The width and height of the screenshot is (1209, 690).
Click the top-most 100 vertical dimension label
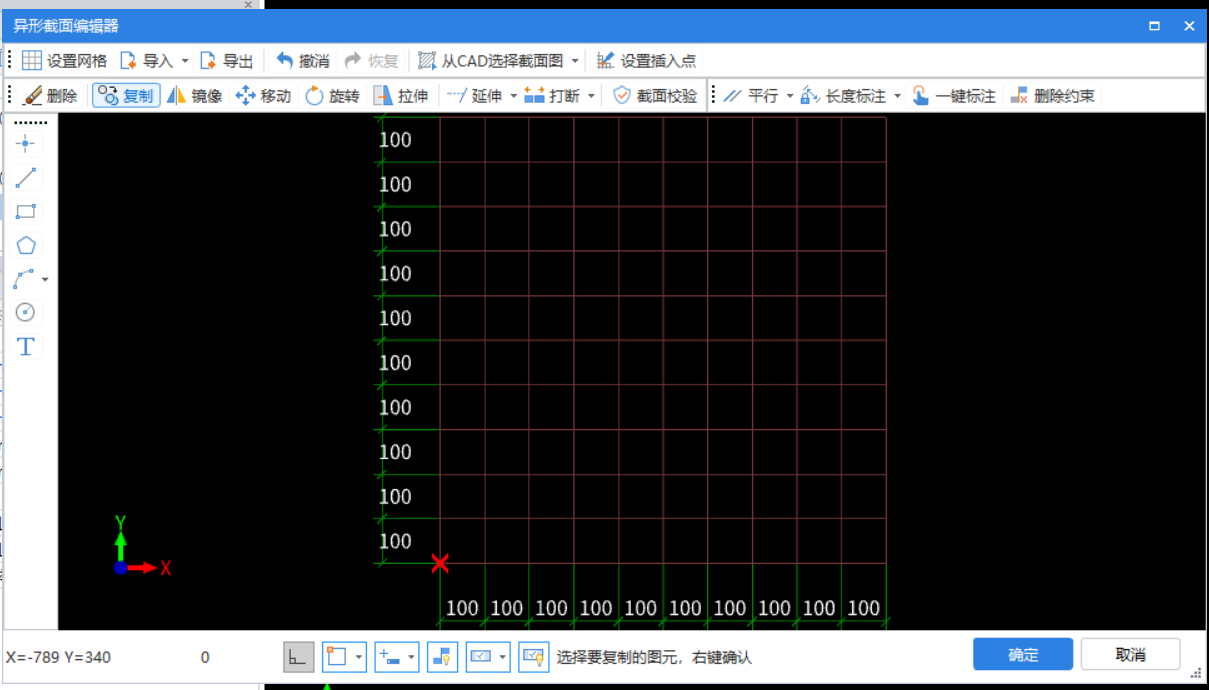(x=396, y=140)
